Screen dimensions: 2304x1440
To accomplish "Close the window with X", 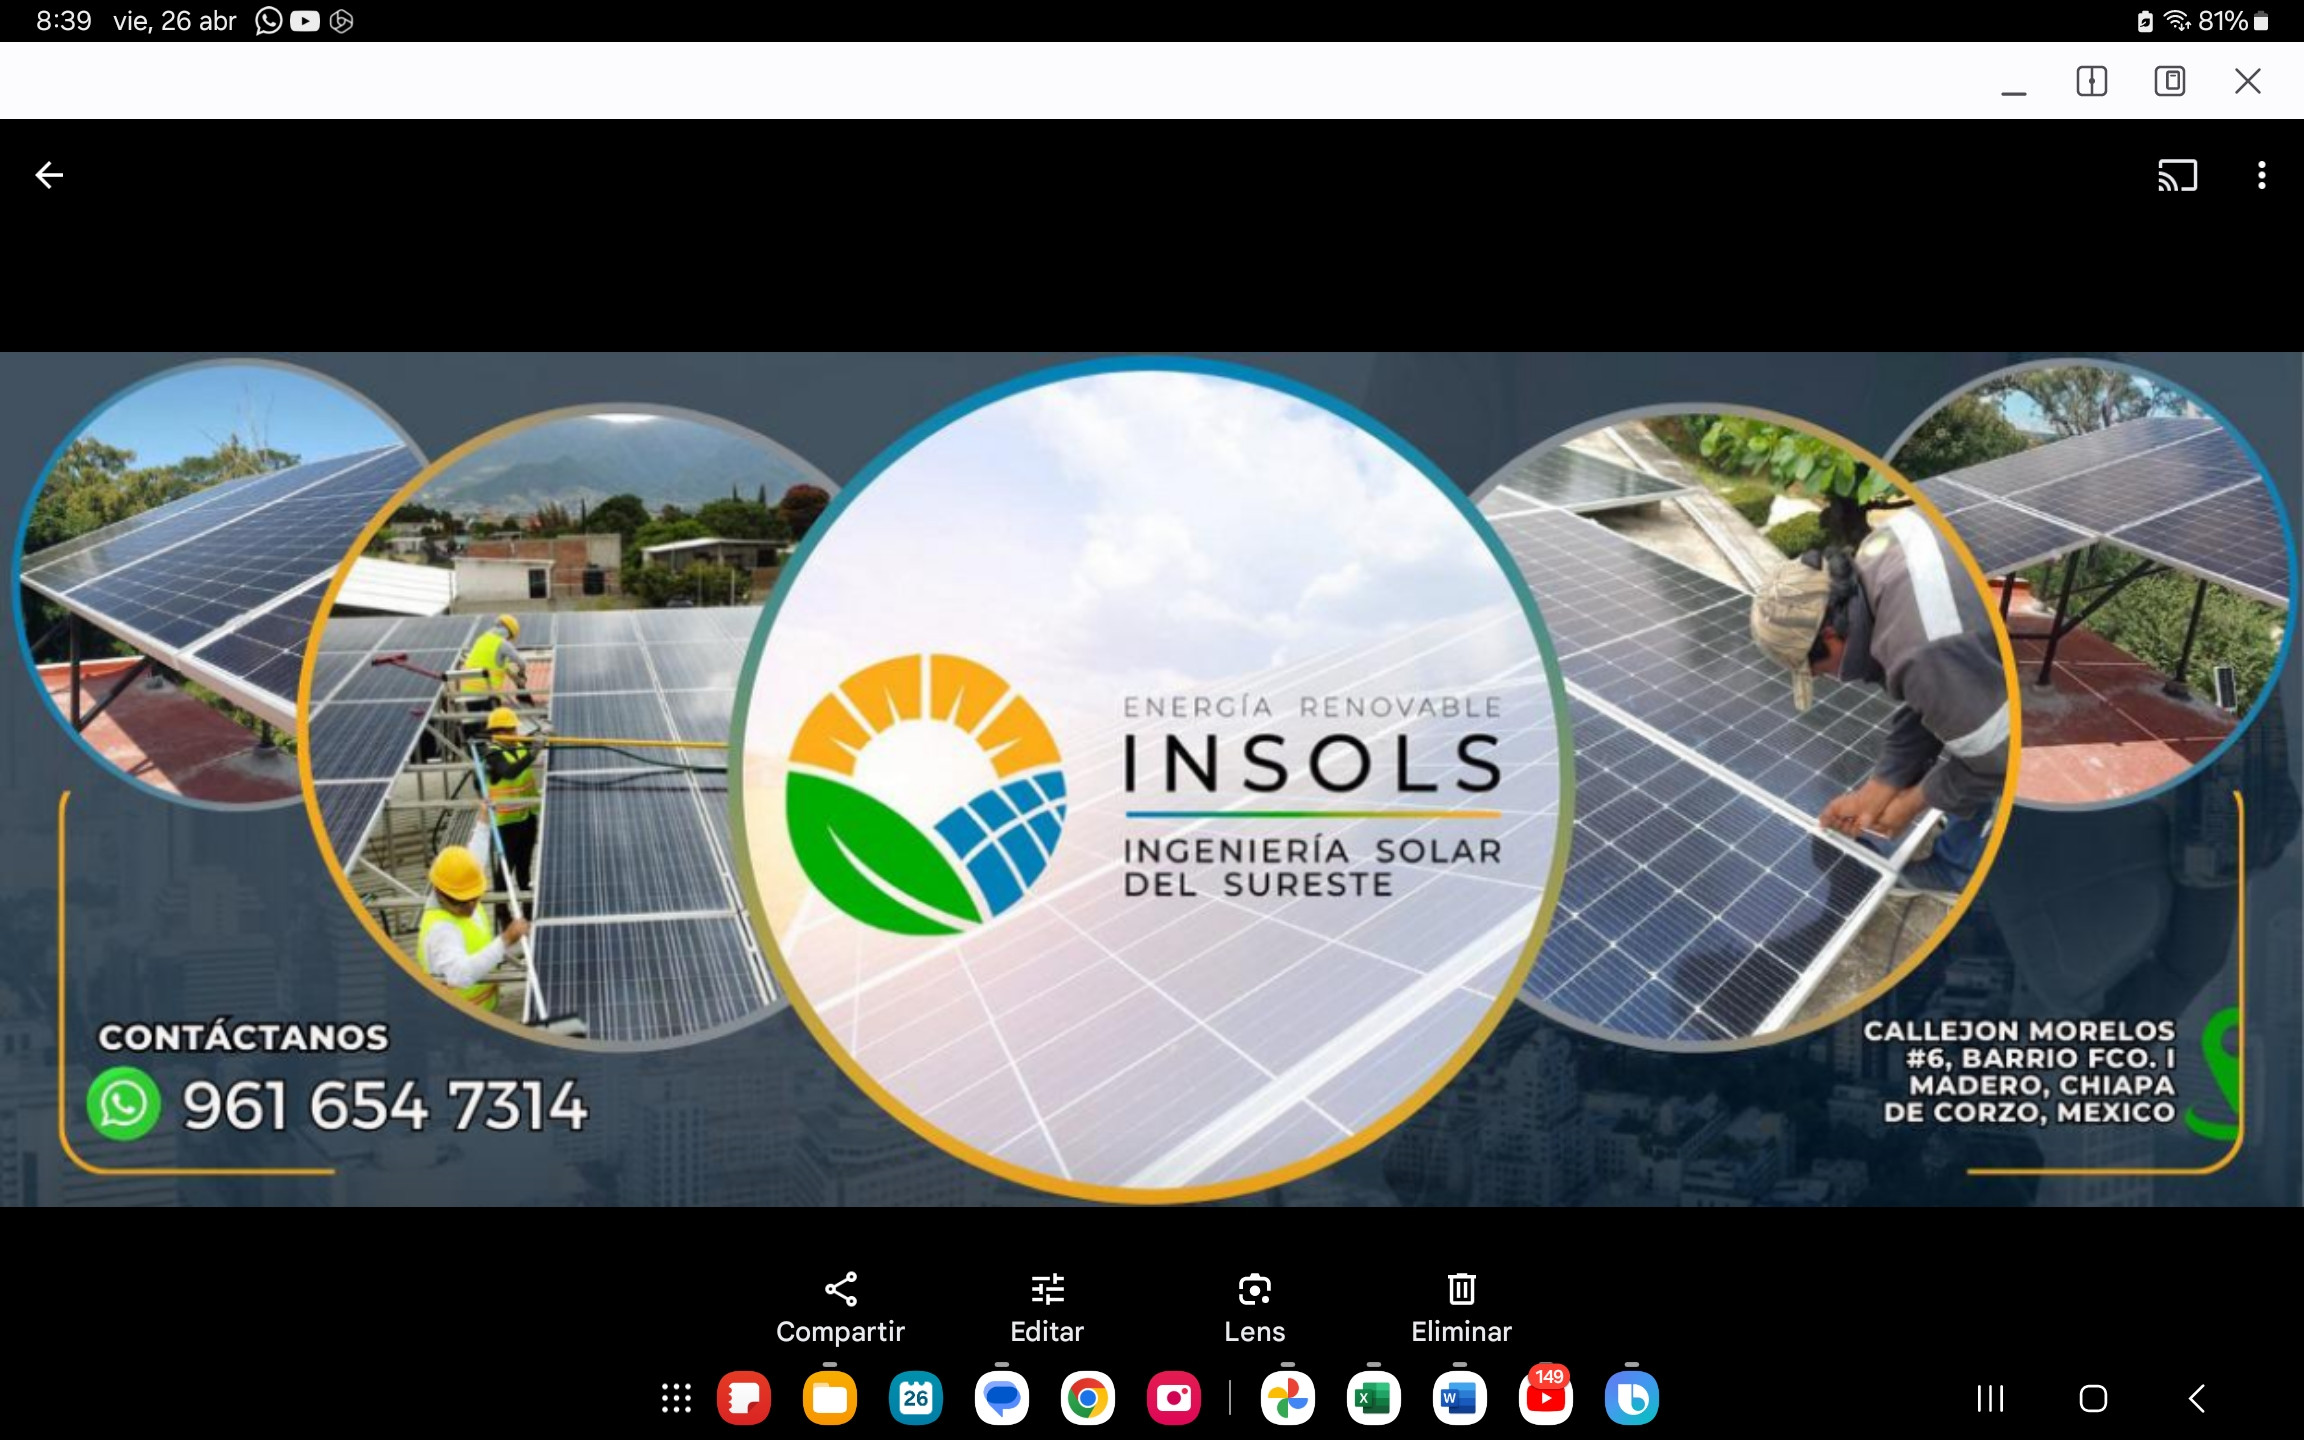I will click(x=2247, y=81).
